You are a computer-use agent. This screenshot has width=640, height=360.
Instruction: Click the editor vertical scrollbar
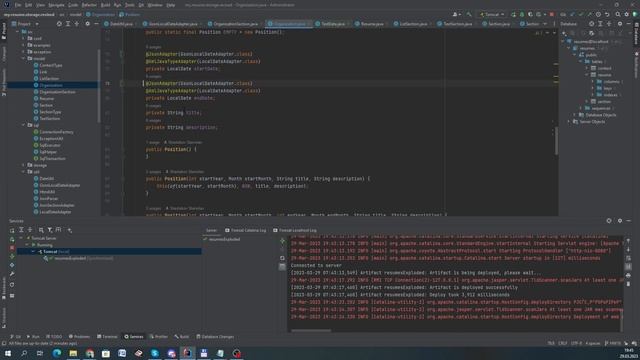click(x=556, y=141)
